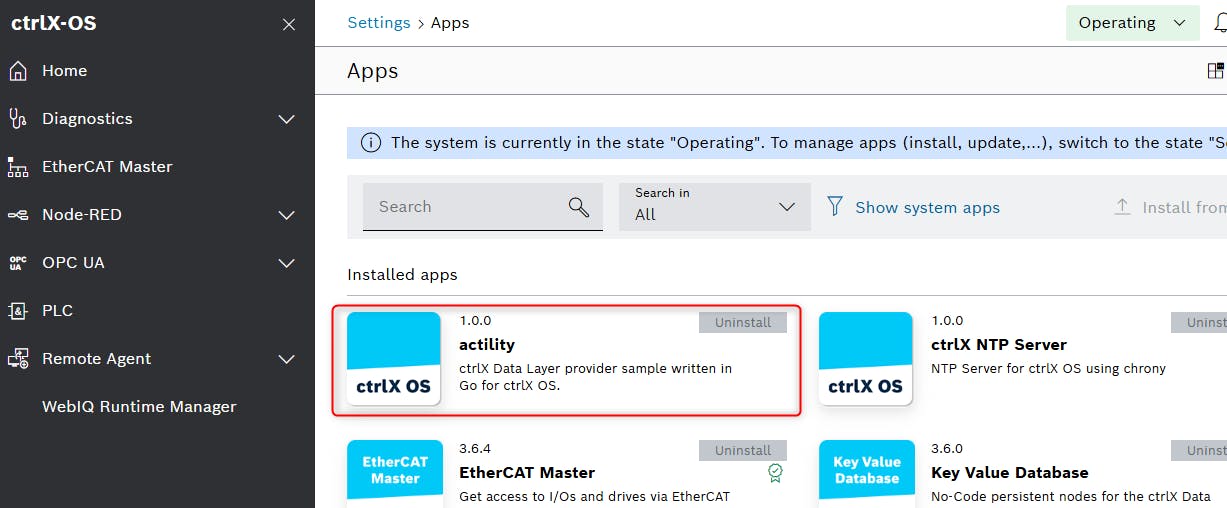Click the Node-RED sidebar icon

[18, 215]
